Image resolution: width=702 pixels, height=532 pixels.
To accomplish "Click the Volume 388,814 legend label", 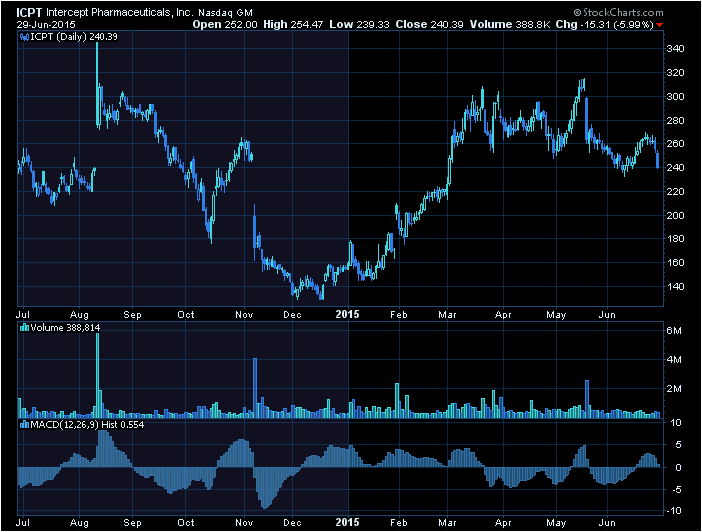I will tap(65, 328).
